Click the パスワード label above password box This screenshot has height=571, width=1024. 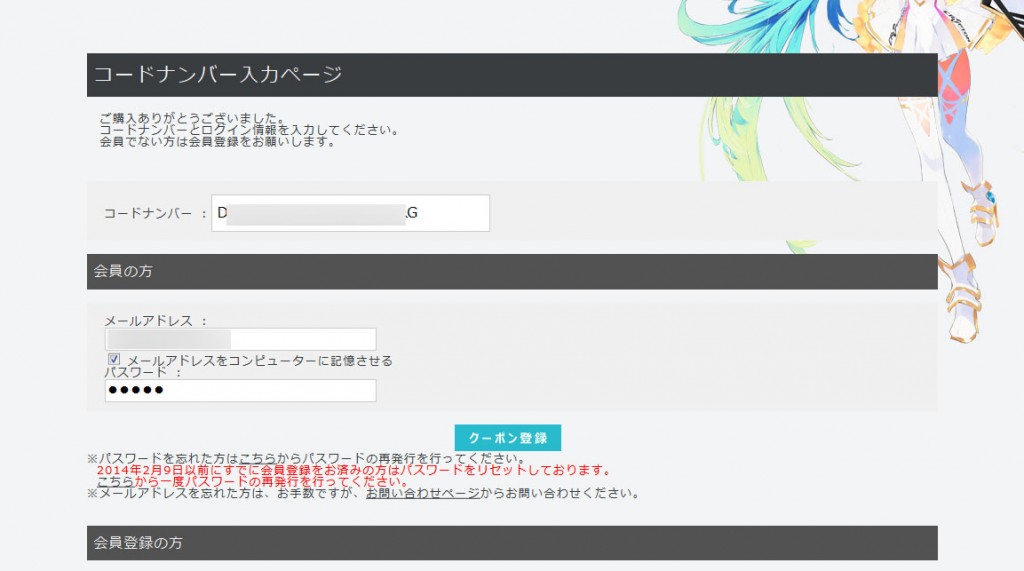[x=135, y=372]
